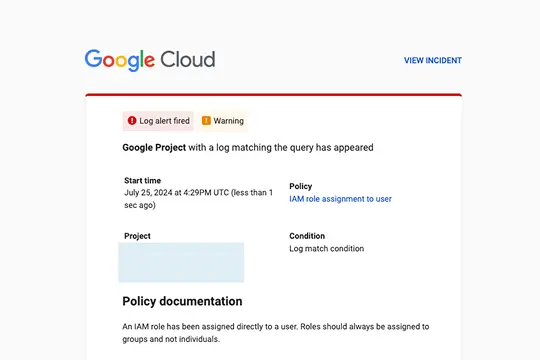Click the IAM role policy documentation paragraph
Image resolution: width=540 pixels, height=360 pixels.
(x=276, y=333)
